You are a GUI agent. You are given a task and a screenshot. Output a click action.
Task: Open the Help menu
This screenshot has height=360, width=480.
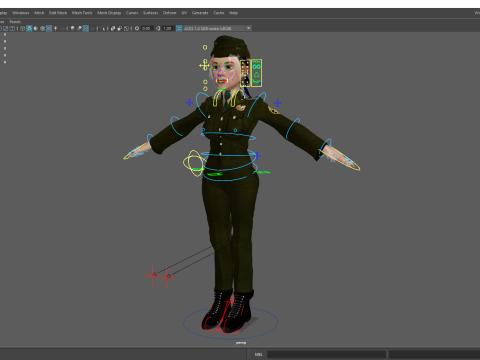[x=233, y=13]
